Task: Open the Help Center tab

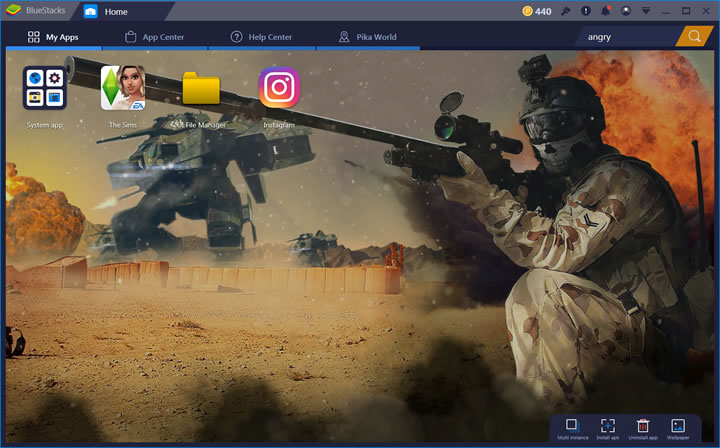Action: coord(261,37)
